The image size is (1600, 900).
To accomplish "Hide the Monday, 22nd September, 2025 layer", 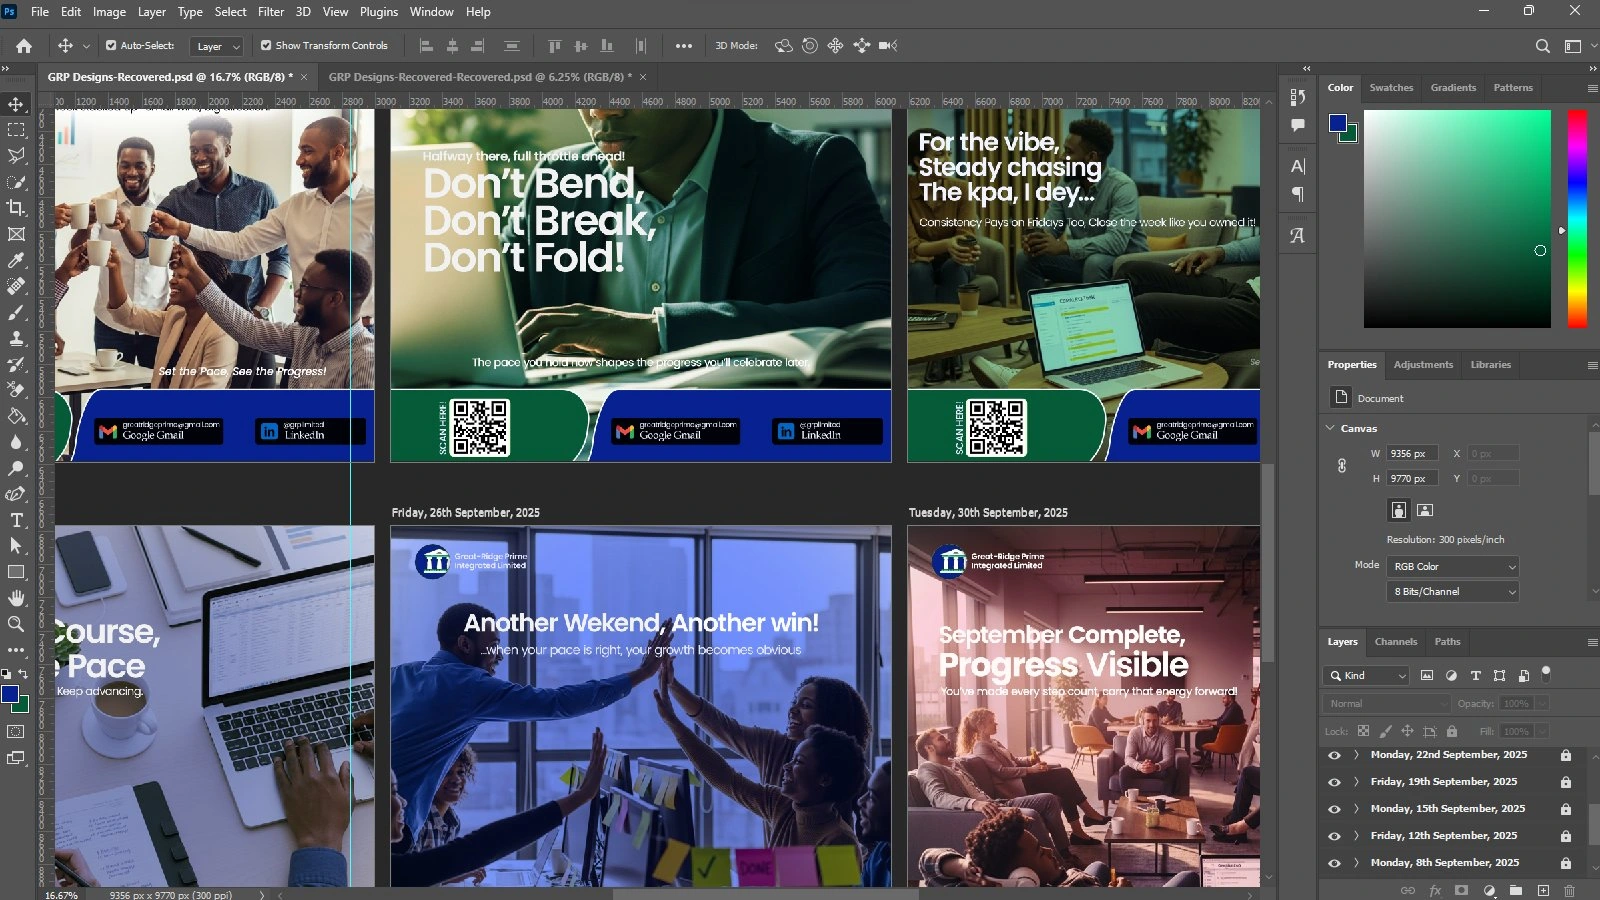I will (1334, 755).
